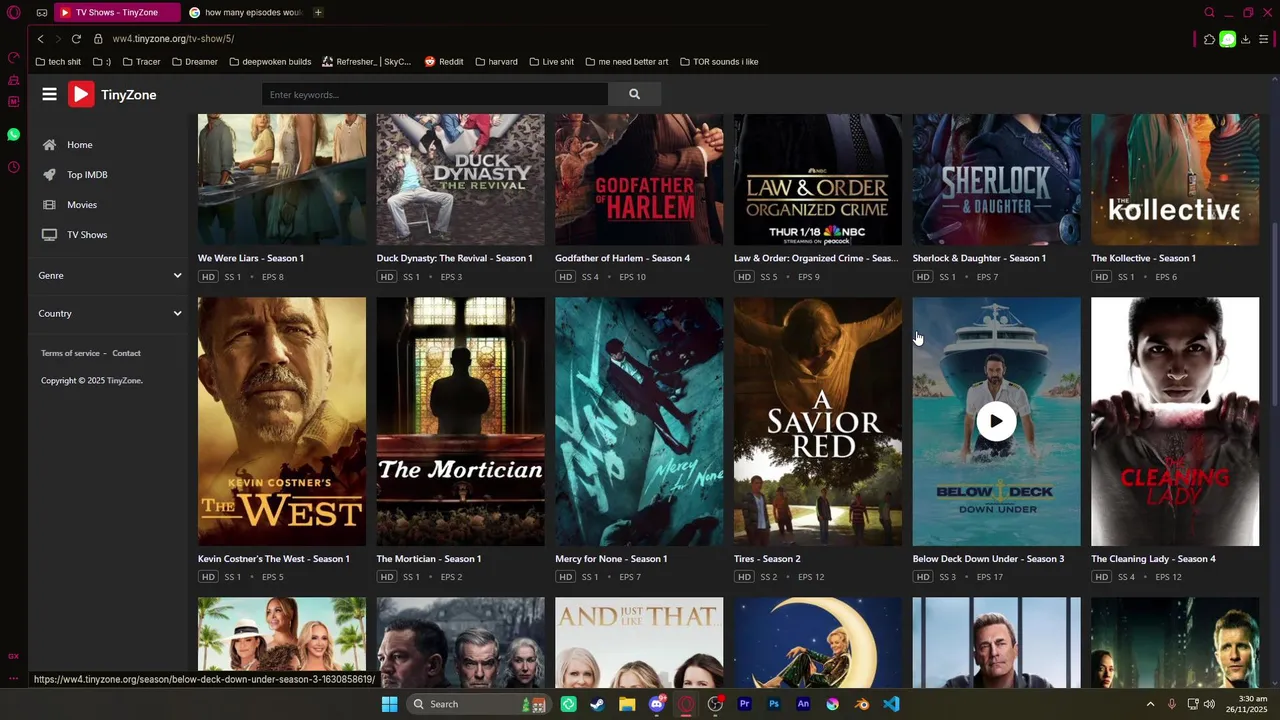Open Discord from the taskbar

pyautogui.click(x=657, y=704)
